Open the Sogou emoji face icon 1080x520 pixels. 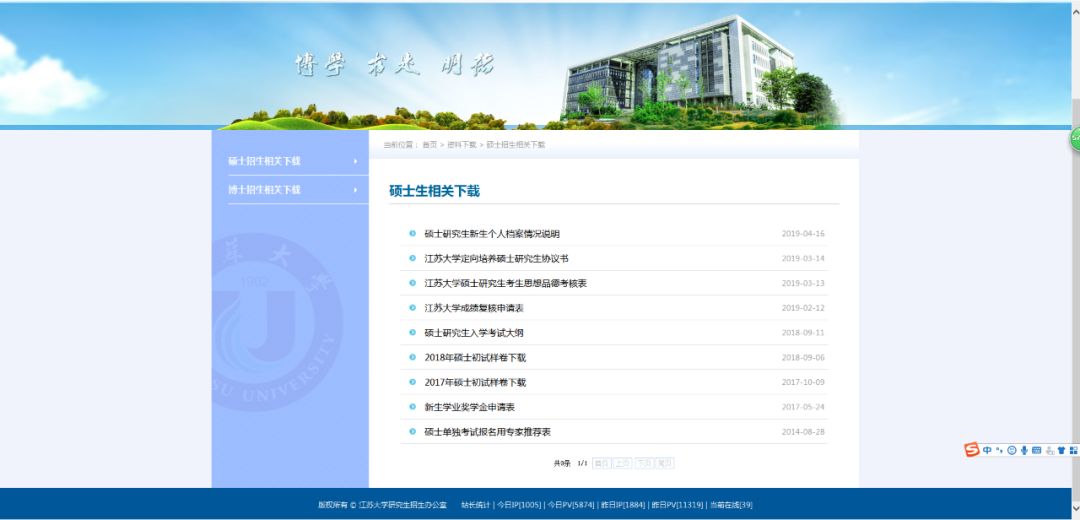point(1012,450)
